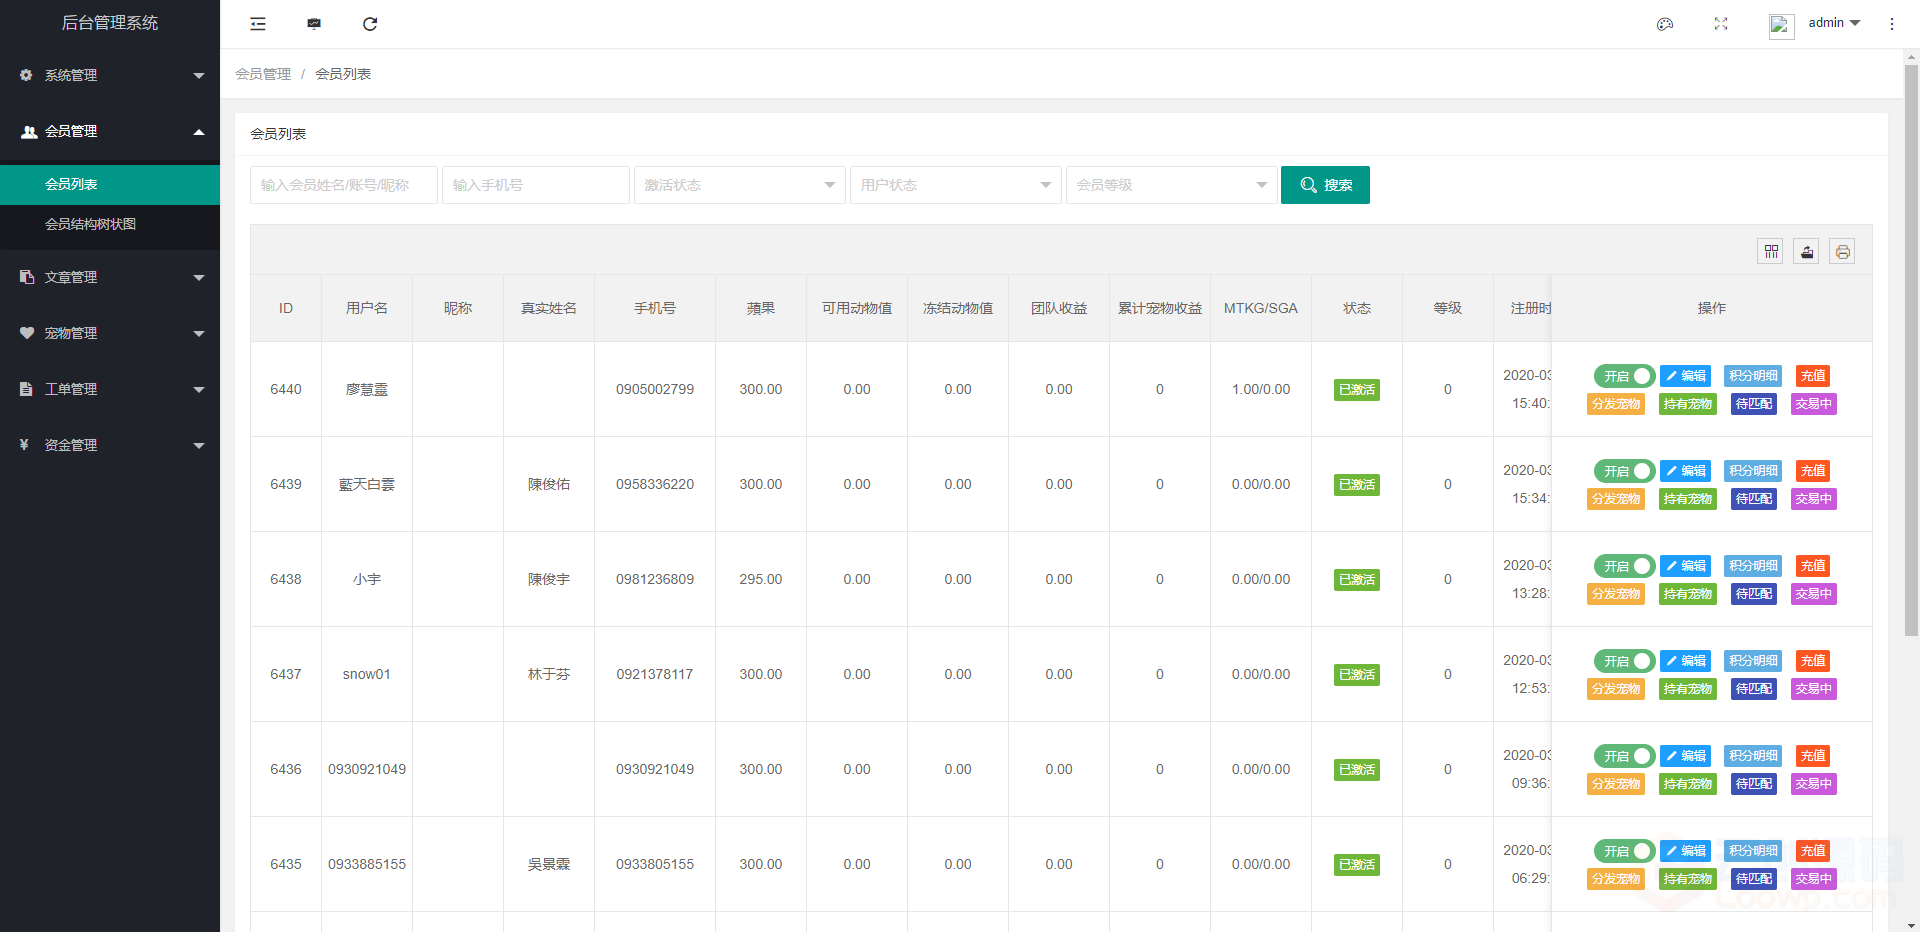The image size is (1920, 932).
Task: Click the 工单管理 file icon
Action: click(26, 389)
